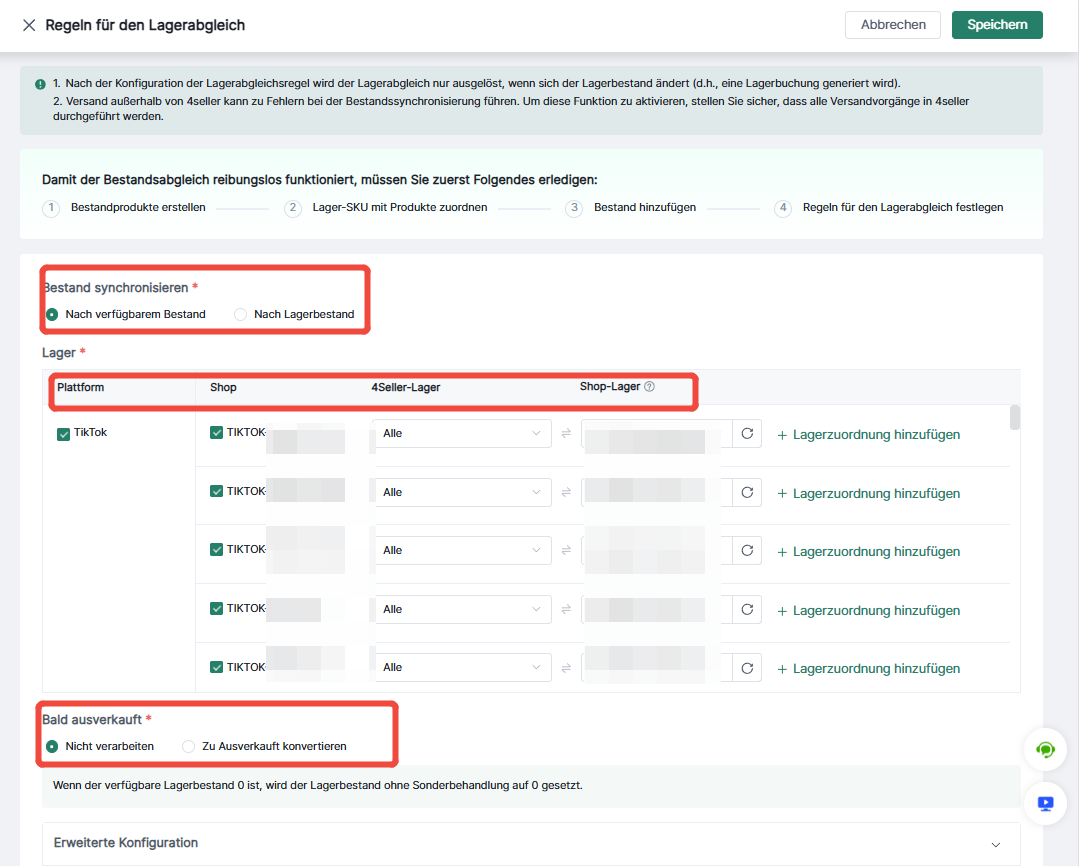
Task: Open the green customer support chat icon
Action: tap(1045, 750)
